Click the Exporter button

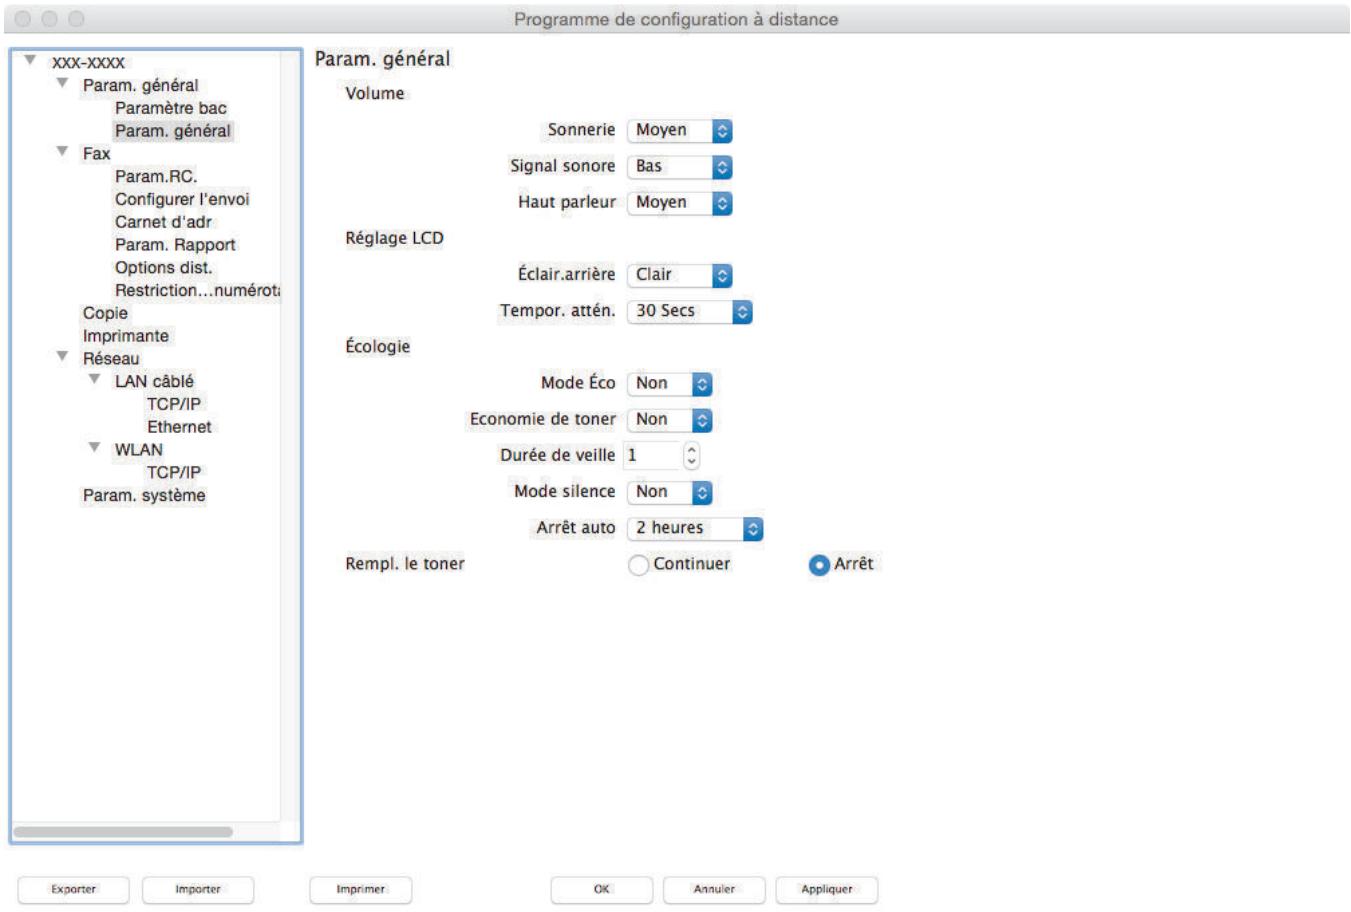(x=74, y=889)
